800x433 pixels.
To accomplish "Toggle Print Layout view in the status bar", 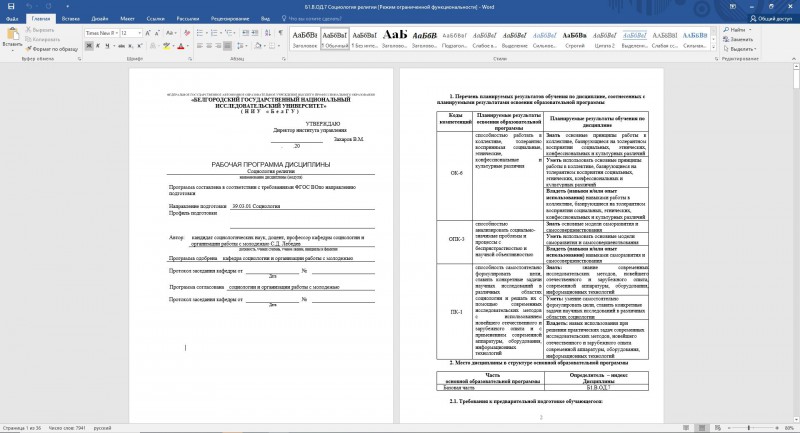I will point(702,428).
